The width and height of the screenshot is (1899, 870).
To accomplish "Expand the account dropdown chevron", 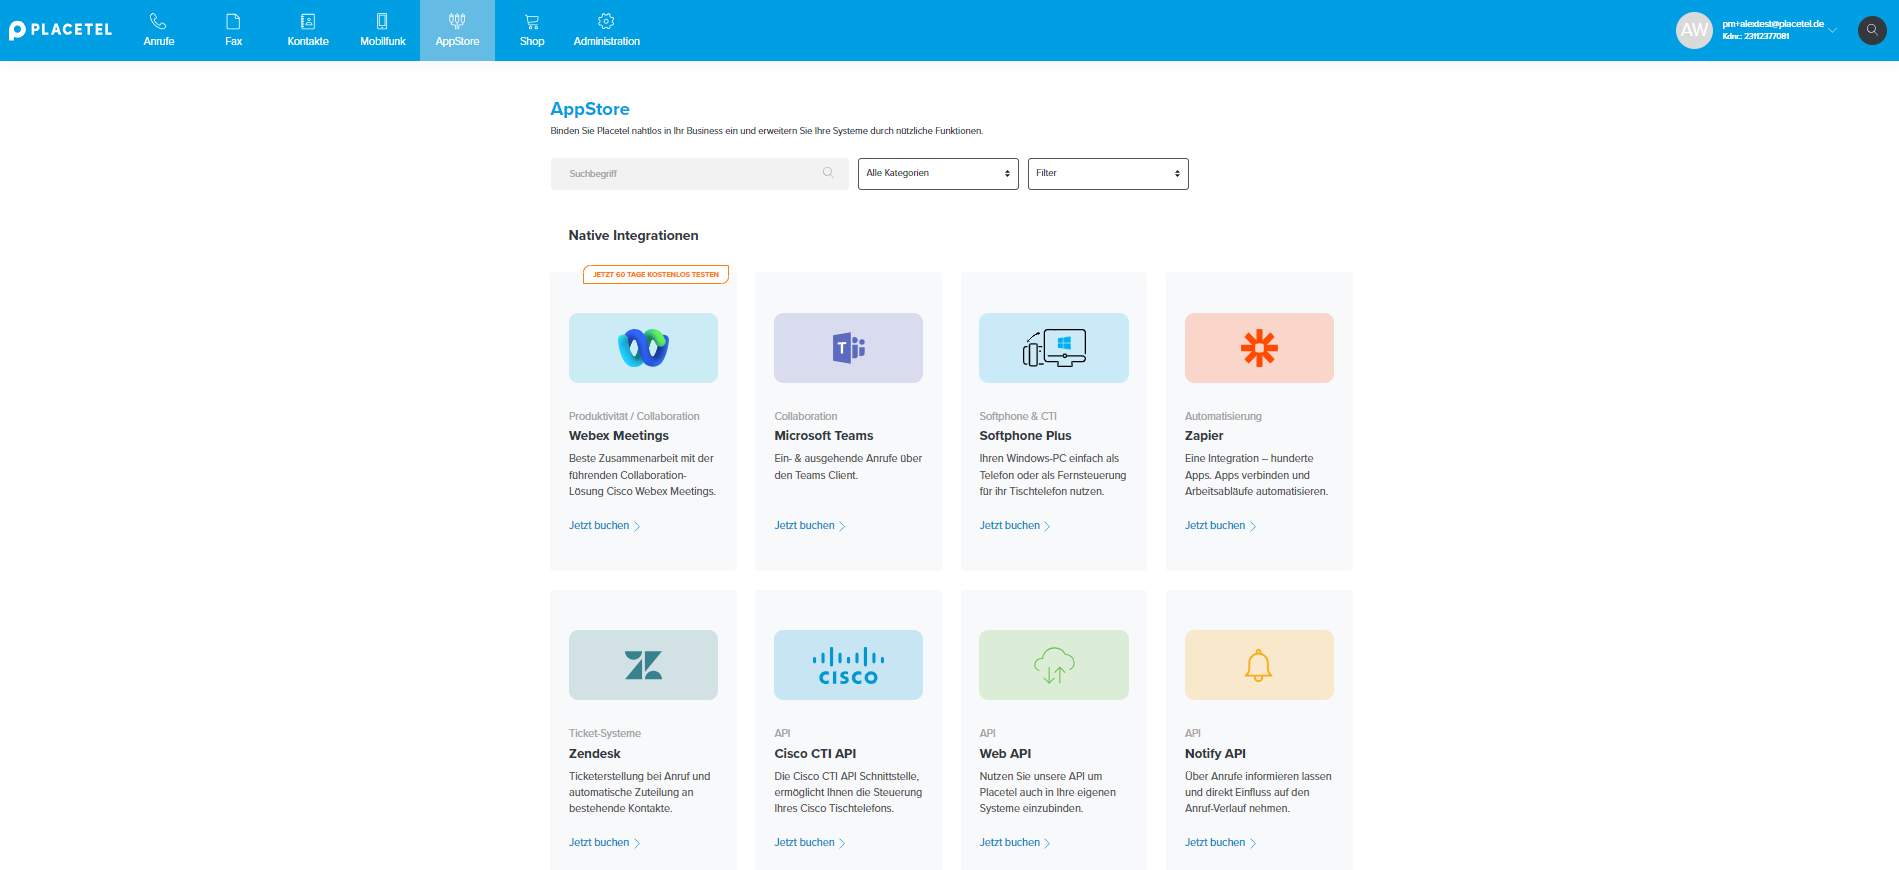I will (x=1833, y=30).
